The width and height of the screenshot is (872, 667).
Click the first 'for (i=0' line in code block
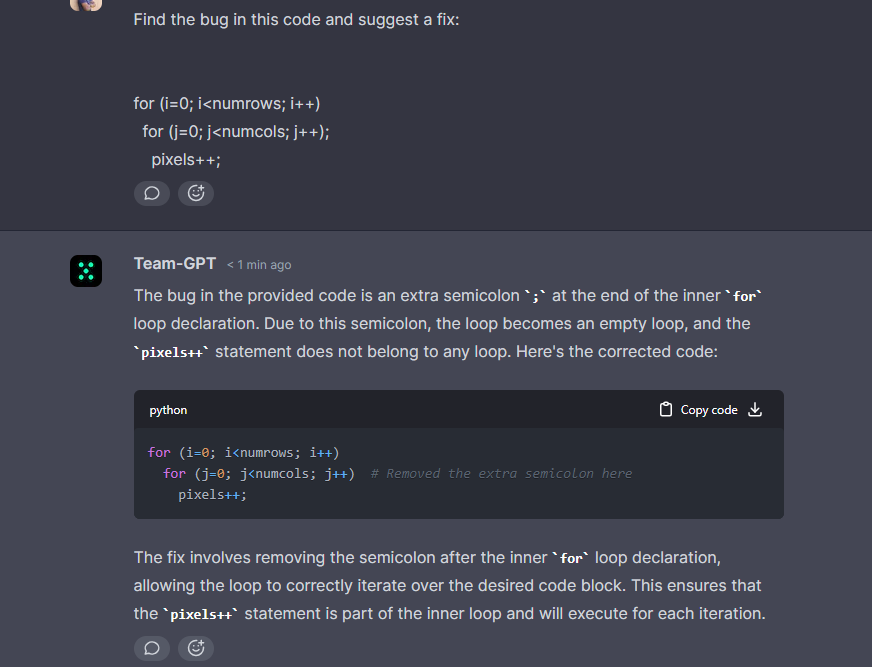[243, 453]
